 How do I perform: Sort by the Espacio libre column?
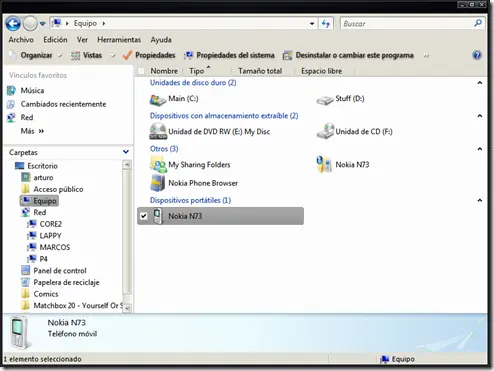(x=321, y=71)
